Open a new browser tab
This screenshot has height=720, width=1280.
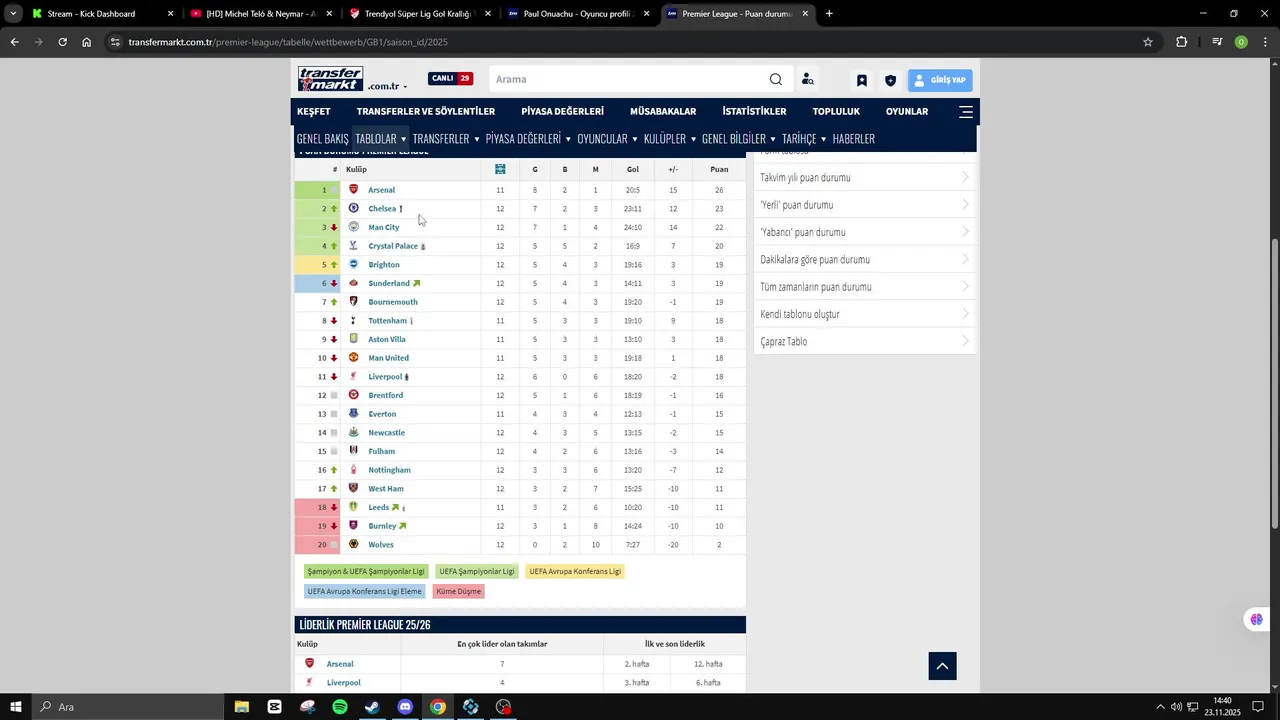tap(829, 14)
